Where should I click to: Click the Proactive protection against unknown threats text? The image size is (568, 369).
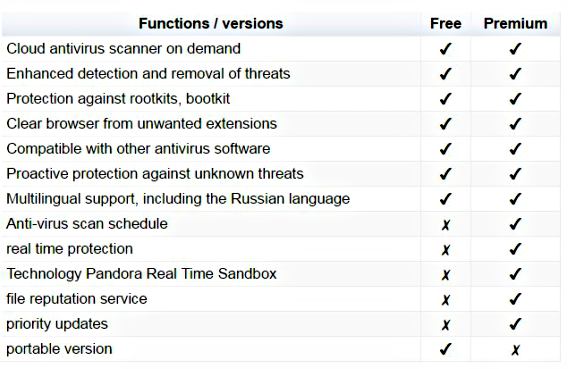click(x=155, y=174)
